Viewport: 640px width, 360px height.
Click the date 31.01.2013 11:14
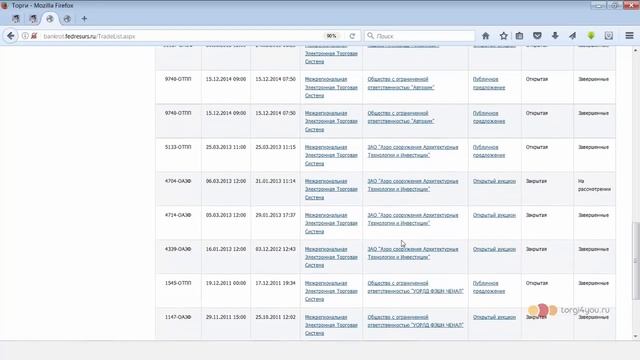click(x=276, y=181)
